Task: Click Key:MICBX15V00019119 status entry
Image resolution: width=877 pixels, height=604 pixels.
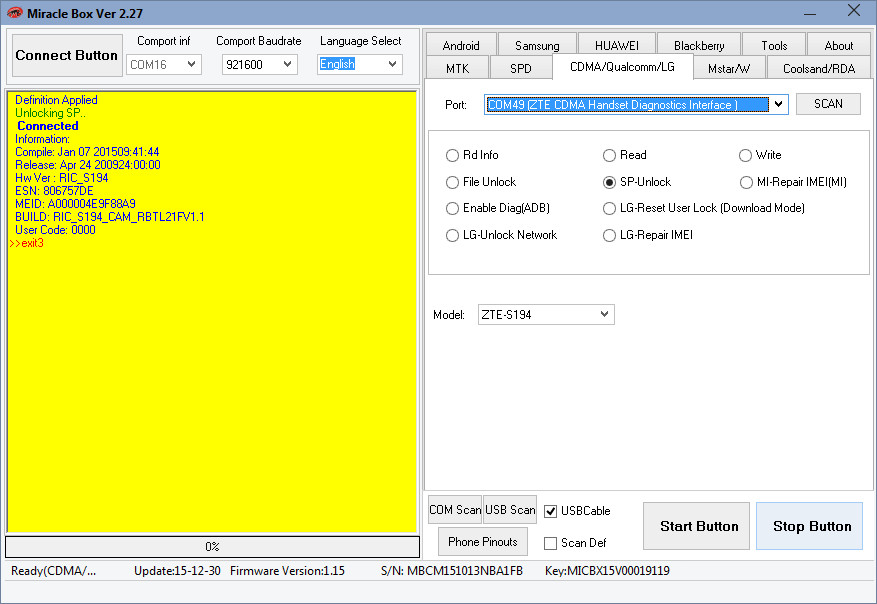Action: coord(607,570)
